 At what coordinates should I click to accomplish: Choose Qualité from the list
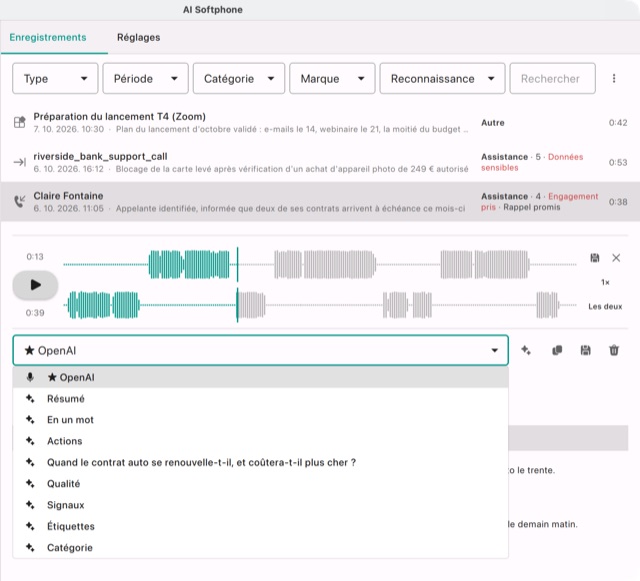pyautogui.click(x=260, y=483)
